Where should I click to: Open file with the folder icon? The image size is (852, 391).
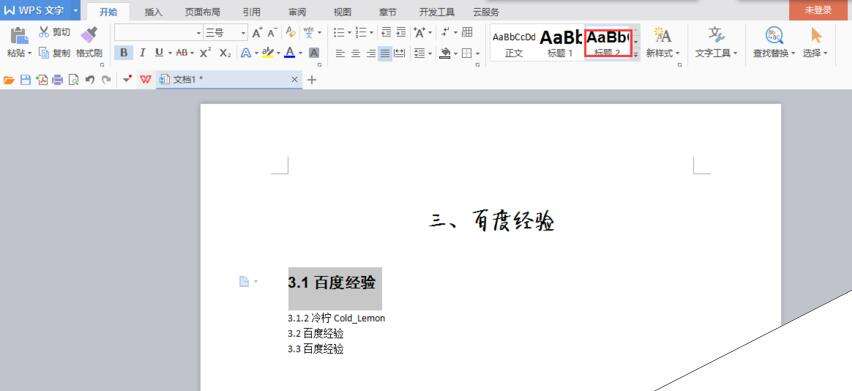tap(9, 80)
